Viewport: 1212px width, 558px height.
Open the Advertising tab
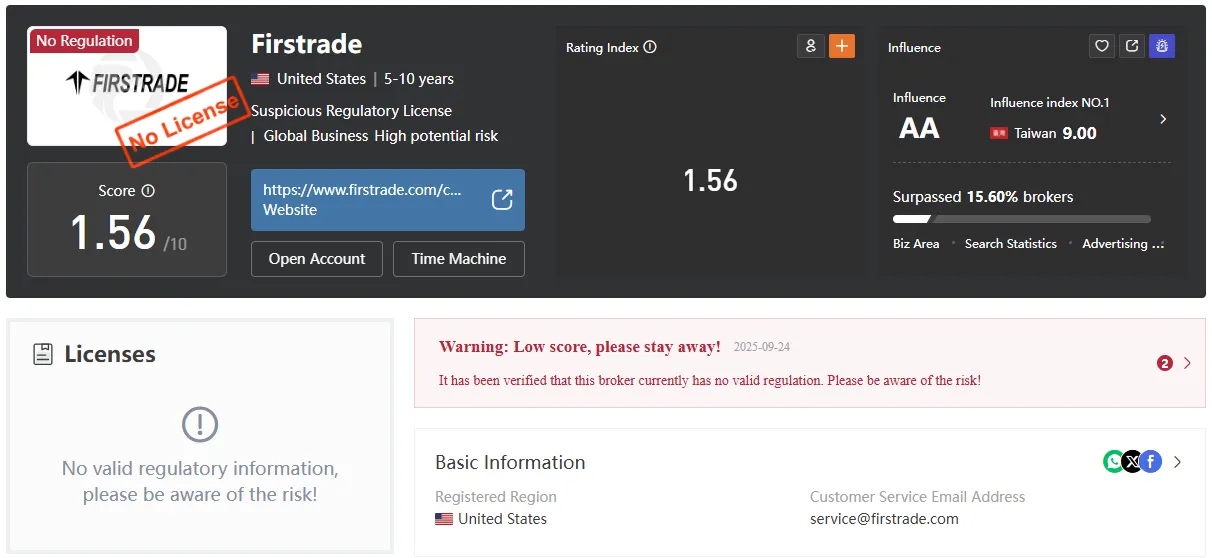tap(1123, 243)
